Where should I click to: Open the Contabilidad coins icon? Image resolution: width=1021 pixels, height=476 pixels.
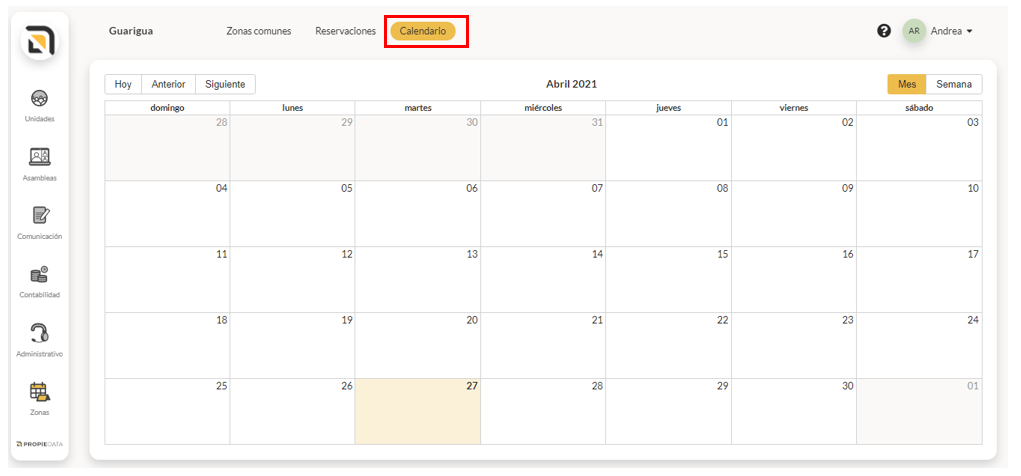tap(40, 274)
